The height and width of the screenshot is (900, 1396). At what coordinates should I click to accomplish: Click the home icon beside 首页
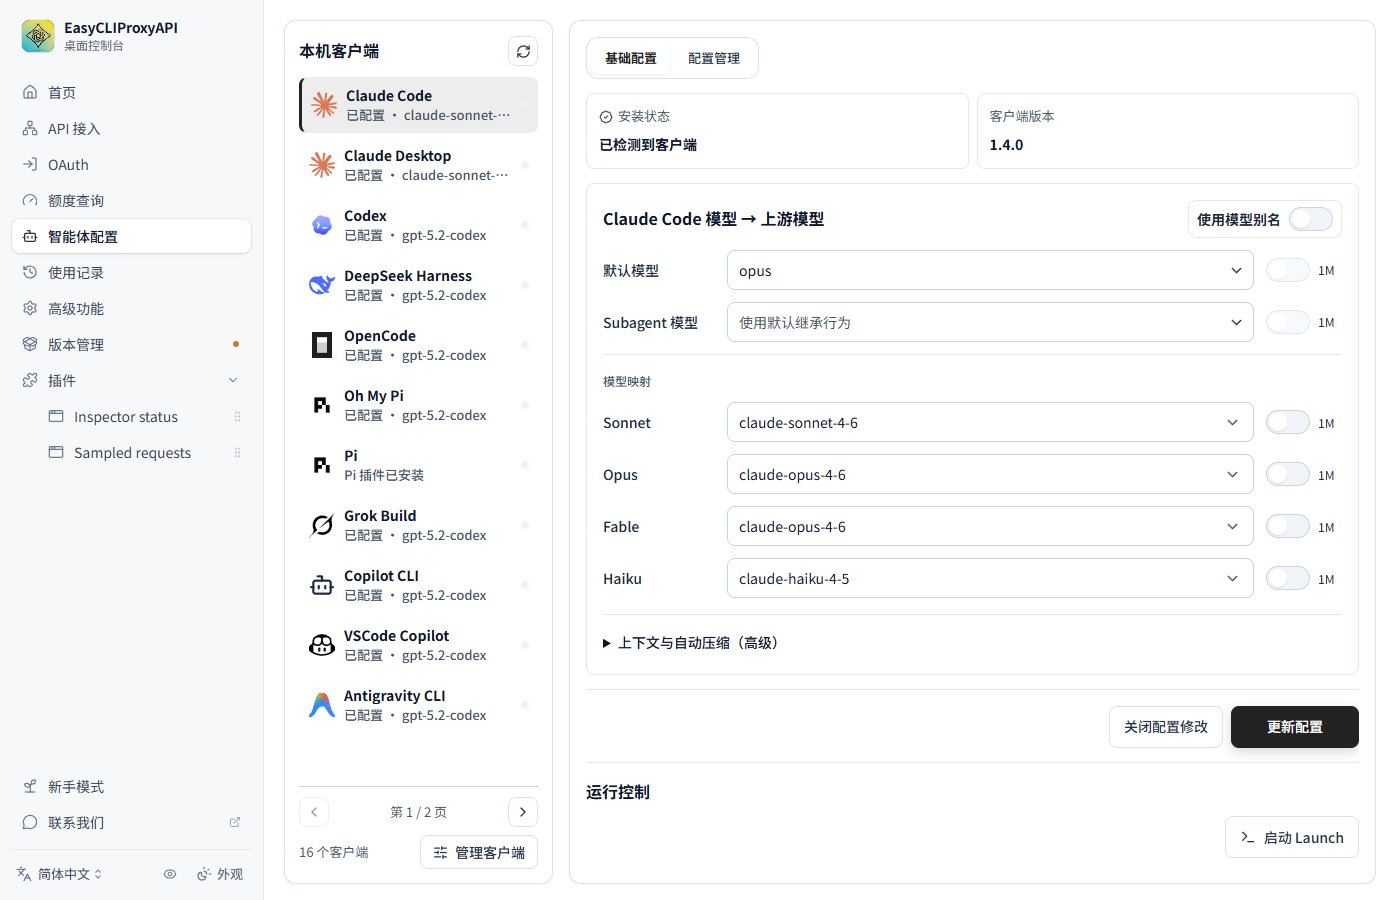tap(30, 92)
